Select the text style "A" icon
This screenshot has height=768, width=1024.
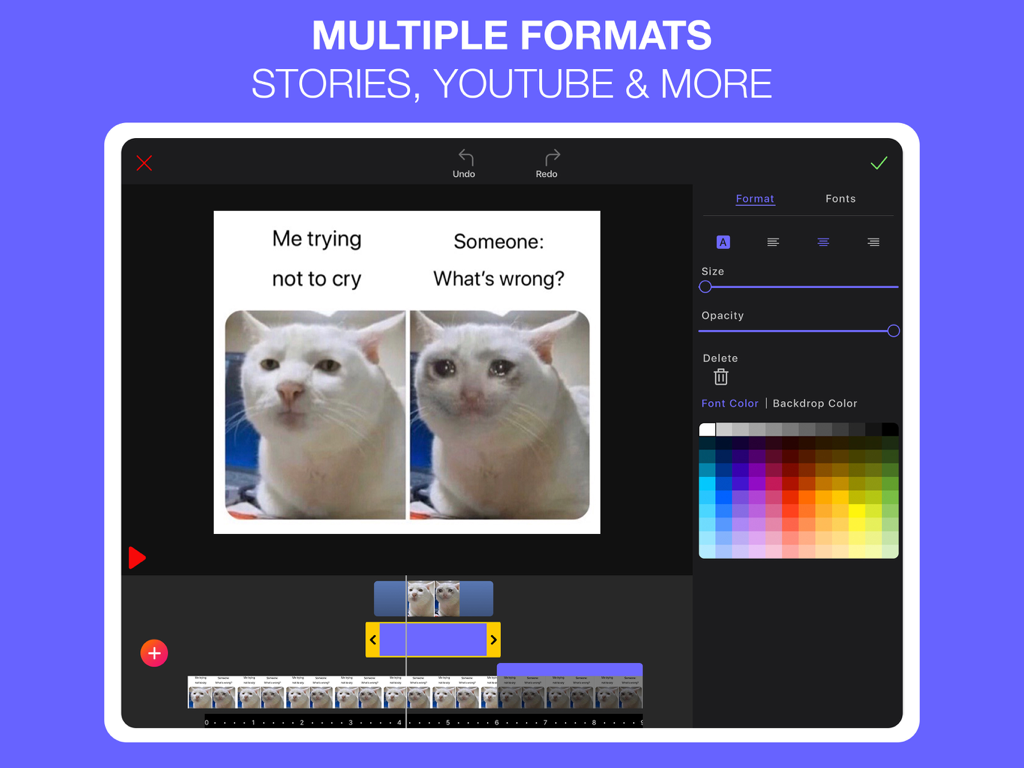point(722,242)
